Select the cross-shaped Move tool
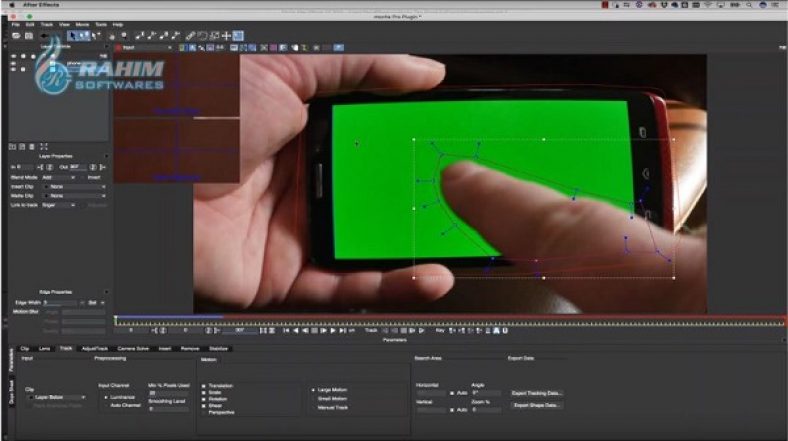Screen dimensions: 788x441 click(x=226, y=36)
